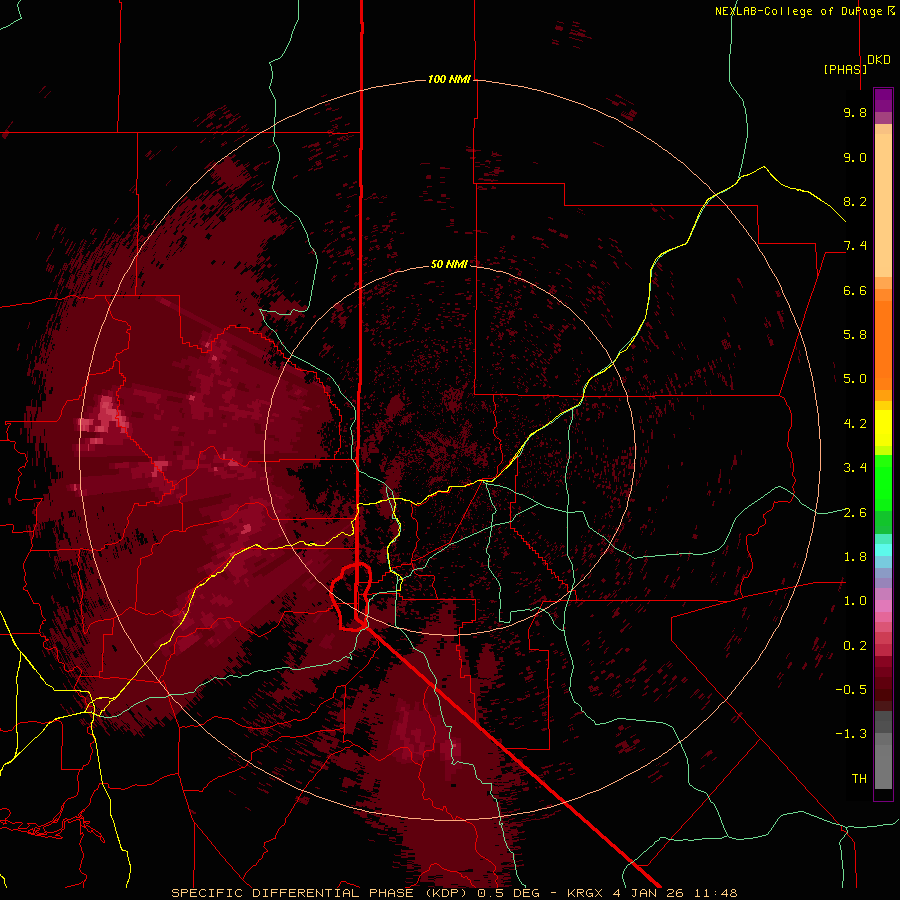Click the 8.2 value on color scale
This screenshot has height=900, width=900.
click(855, 201)
